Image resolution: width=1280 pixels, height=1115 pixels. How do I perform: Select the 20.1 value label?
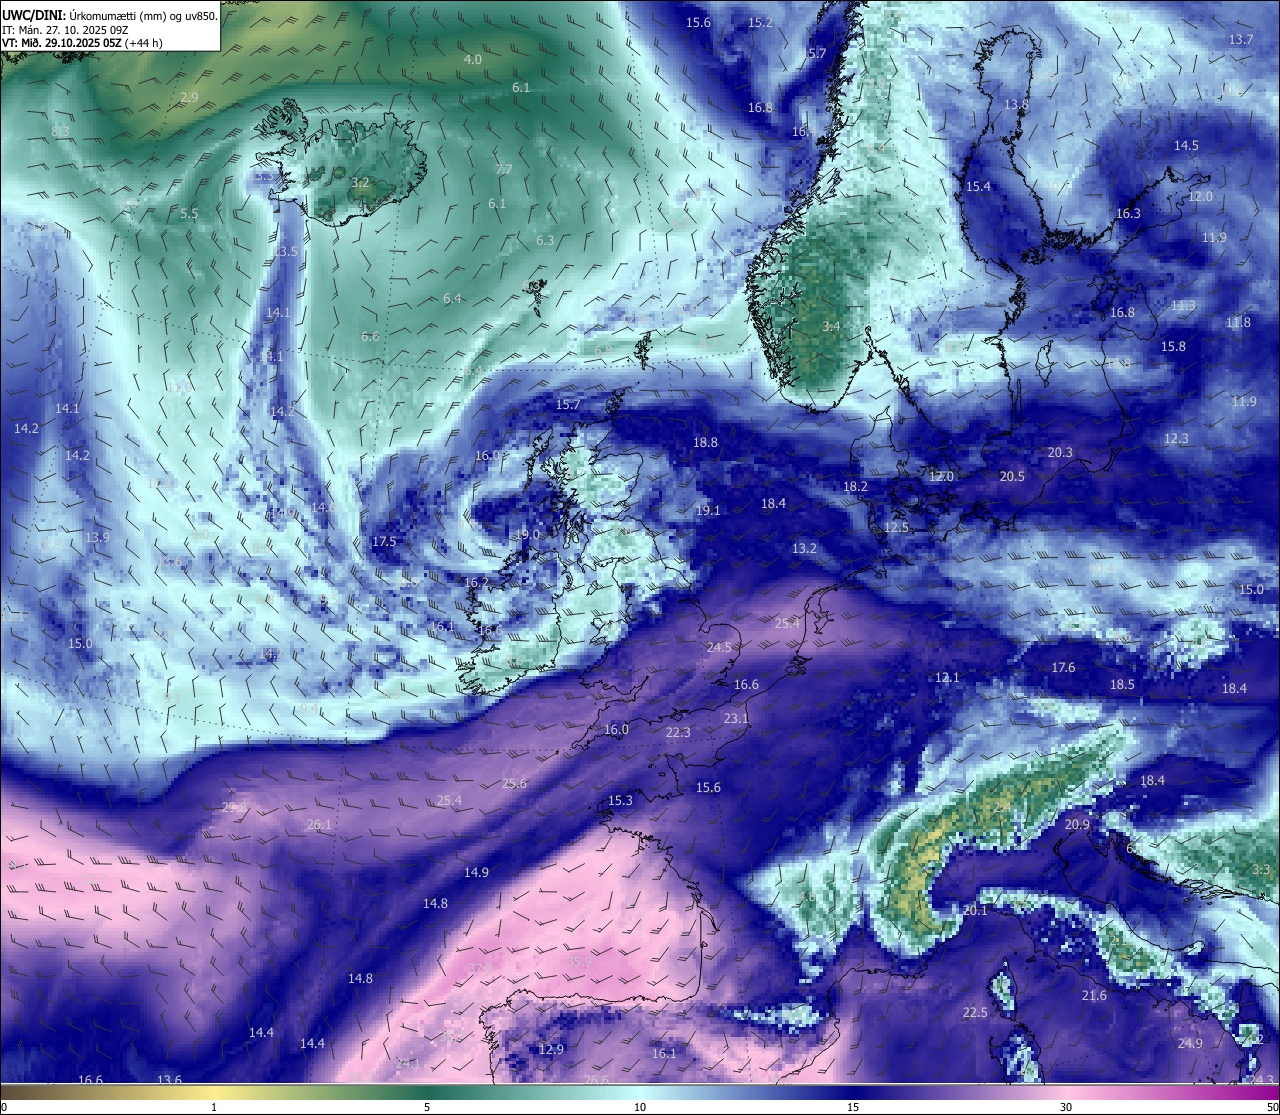tap(975, 910)
